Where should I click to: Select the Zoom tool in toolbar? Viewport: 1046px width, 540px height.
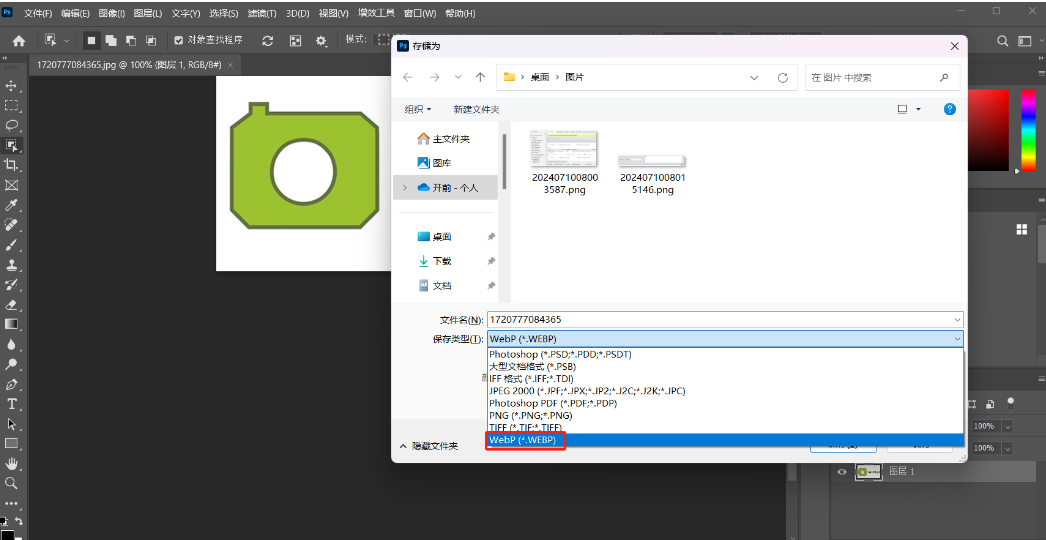pyautogui.click(x=12, y=483)
